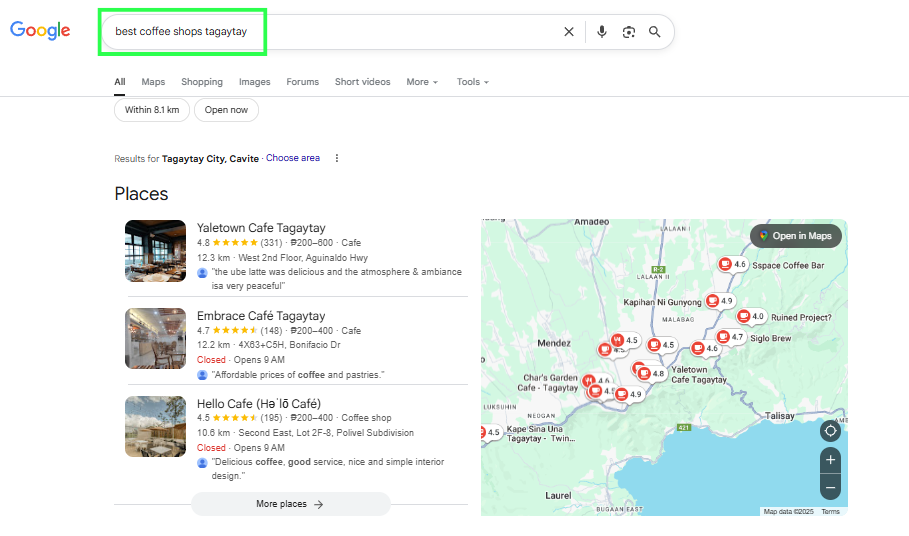Open the Hello Cafe listing title
Image resolution: width=909 pixels, height=536 pixels.
click(x=259, y=404)
